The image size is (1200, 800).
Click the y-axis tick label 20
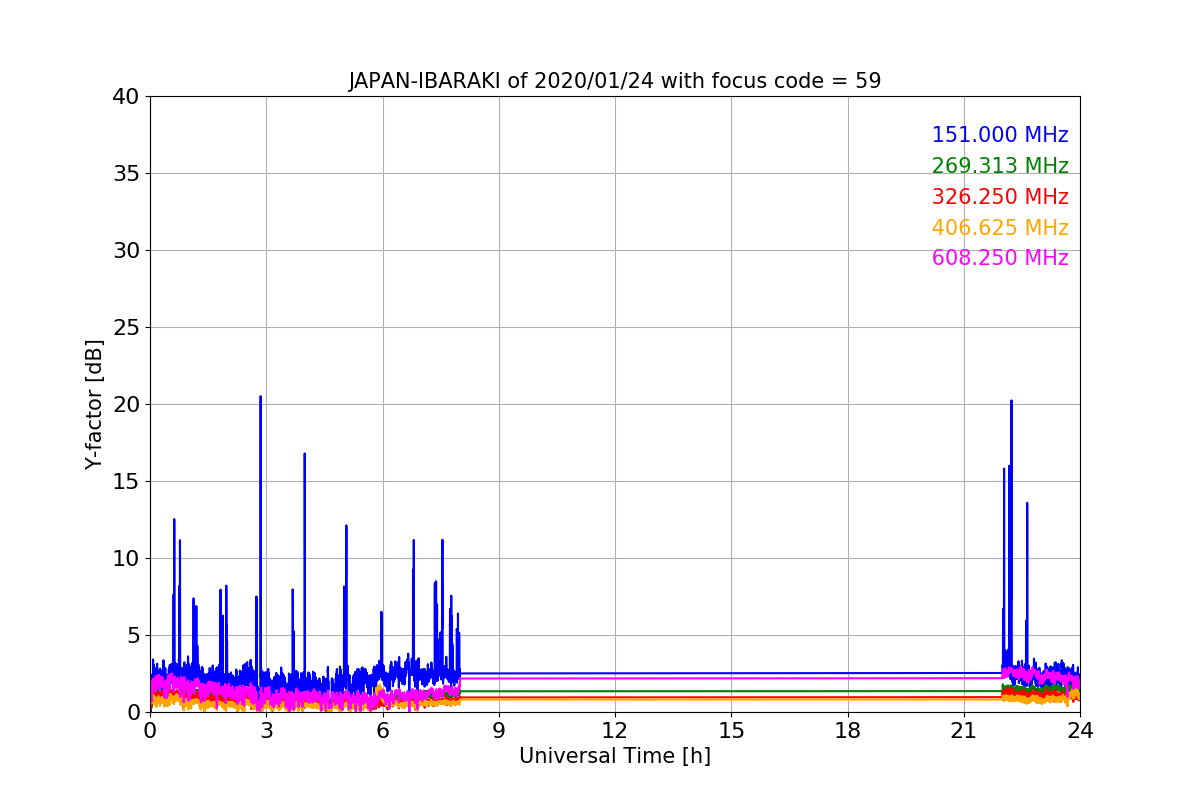click(x=125, y=405)
